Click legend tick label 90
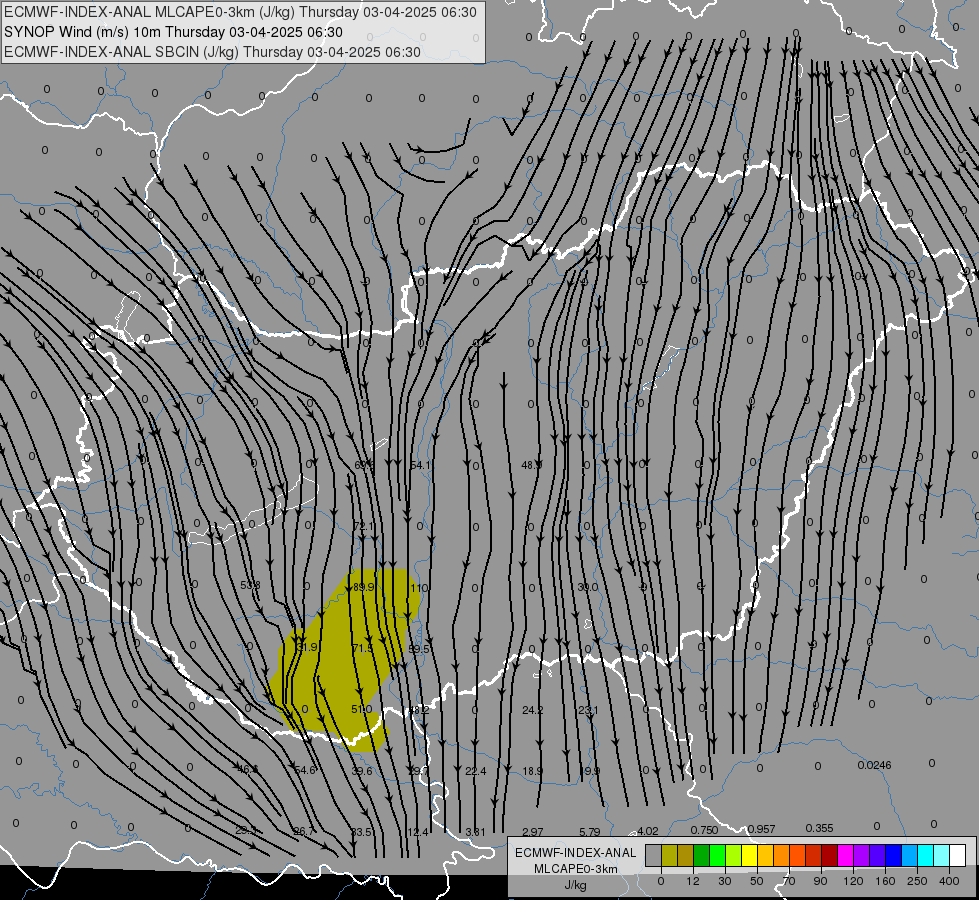The image size is (979, 900). tap(820, 881)
